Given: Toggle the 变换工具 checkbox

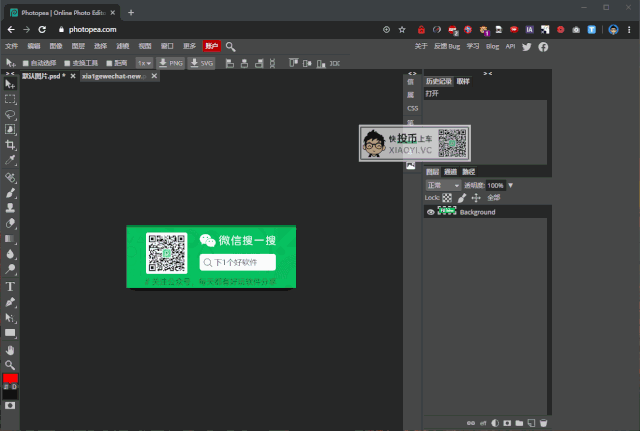Looking at the screenshot, I should point(67,63).
